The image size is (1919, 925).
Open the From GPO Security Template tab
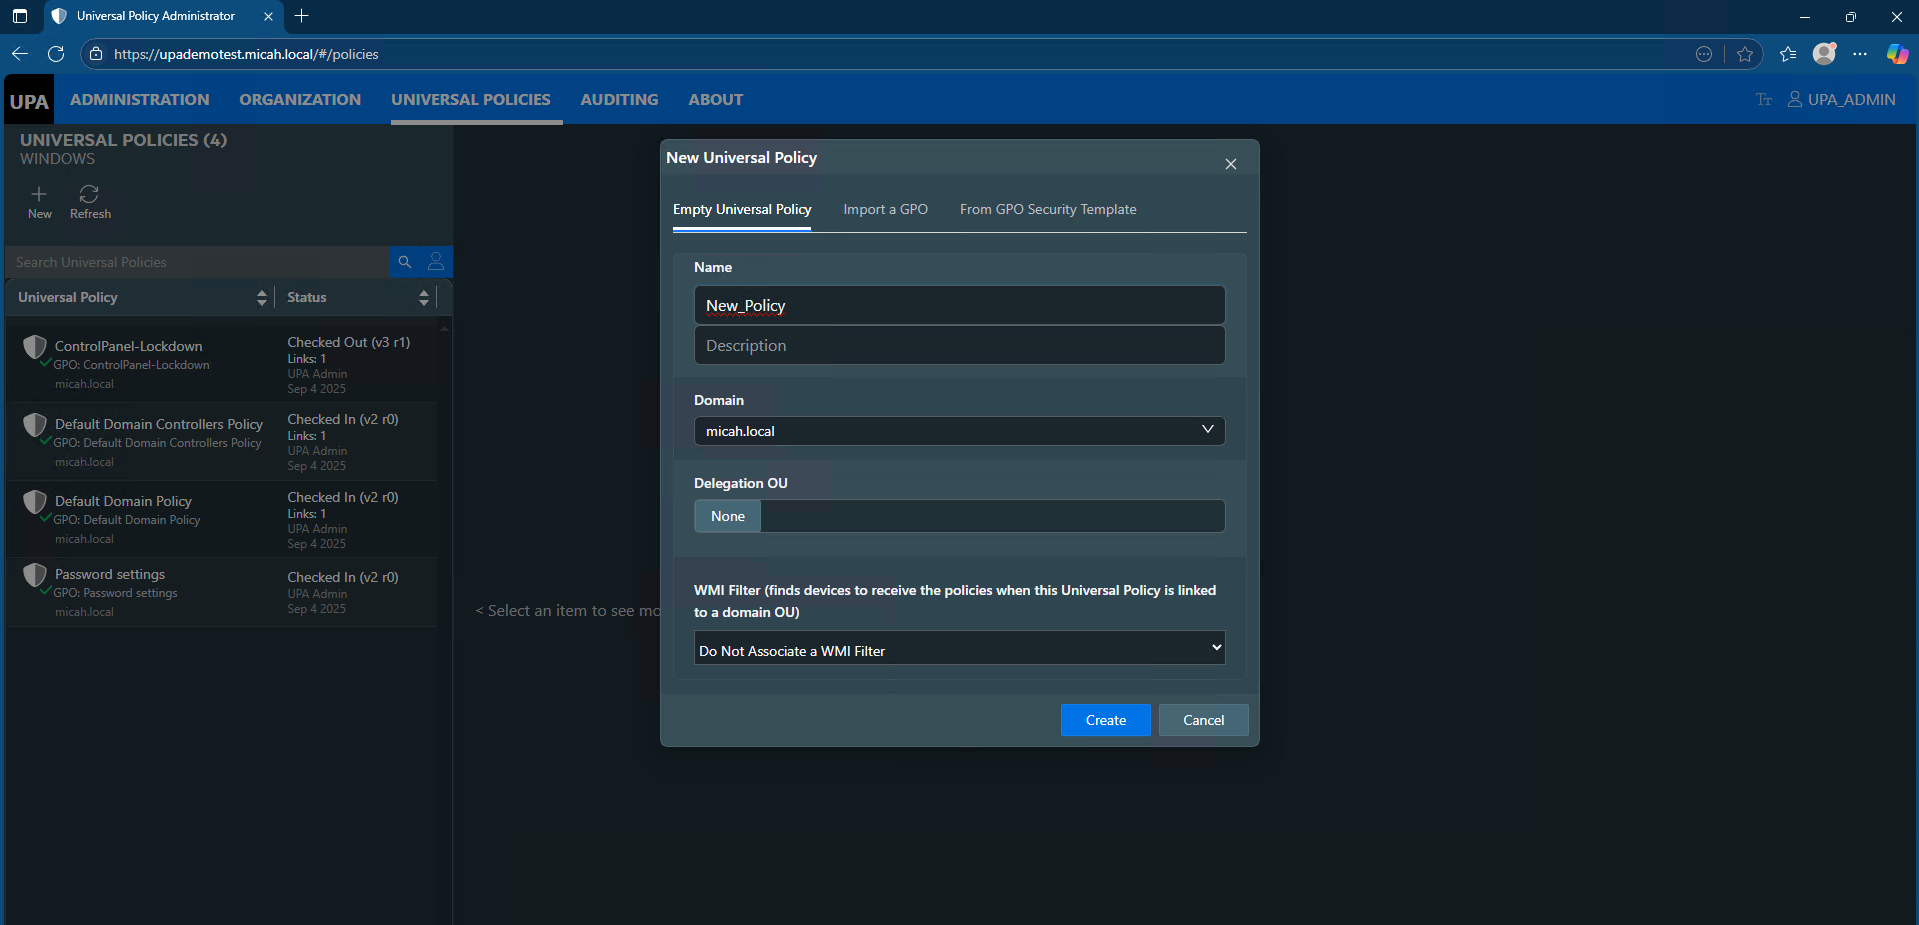[1047, 209]
